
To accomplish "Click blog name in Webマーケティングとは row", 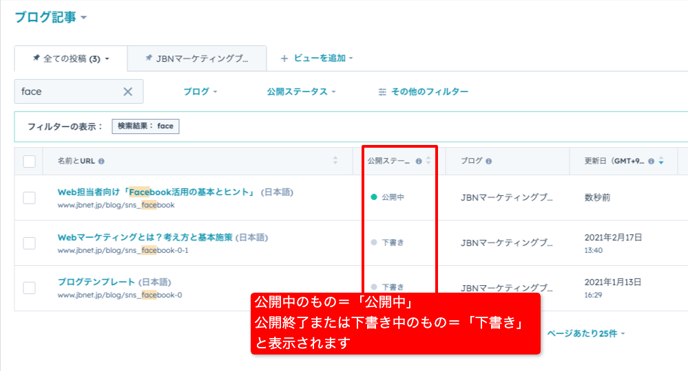I will (507, 243).
